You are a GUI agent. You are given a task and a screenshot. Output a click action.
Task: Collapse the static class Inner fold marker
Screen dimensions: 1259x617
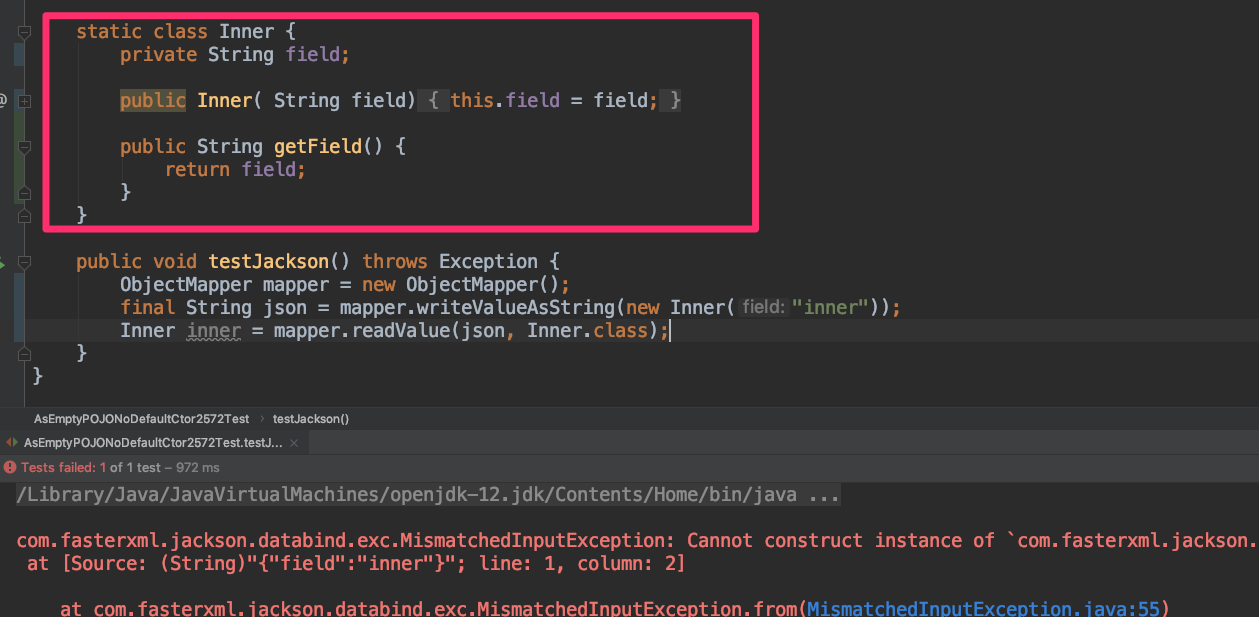tap(25, 32)
